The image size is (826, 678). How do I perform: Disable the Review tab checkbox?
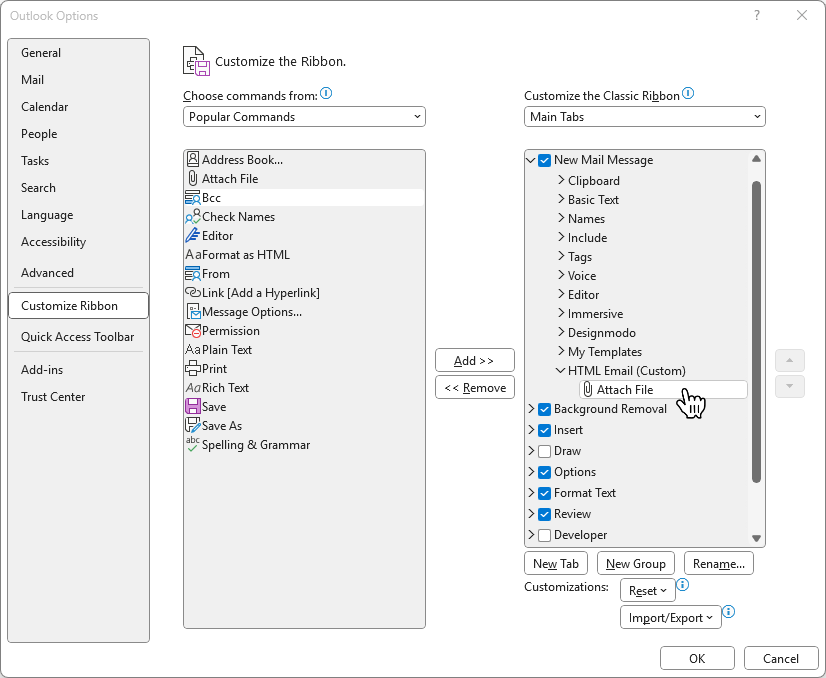click(545, 514)
